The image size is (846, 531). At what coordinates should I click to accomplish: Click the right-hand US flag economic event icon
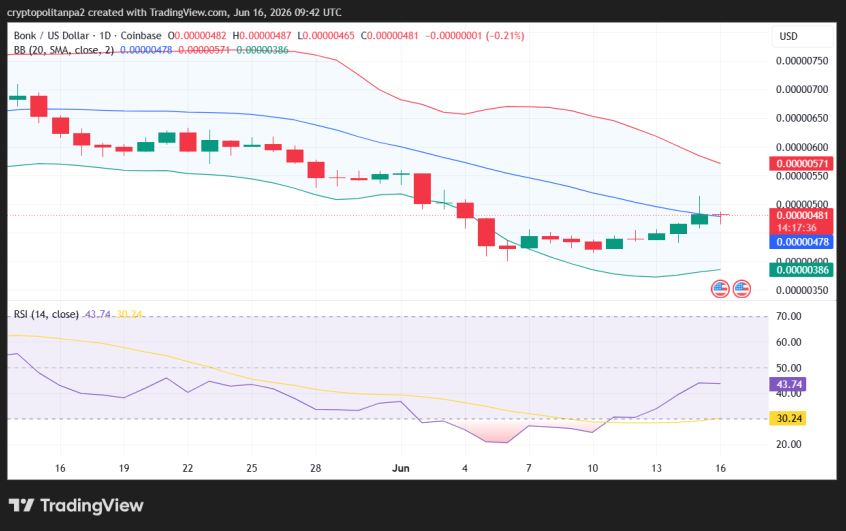tap(742, 289)
